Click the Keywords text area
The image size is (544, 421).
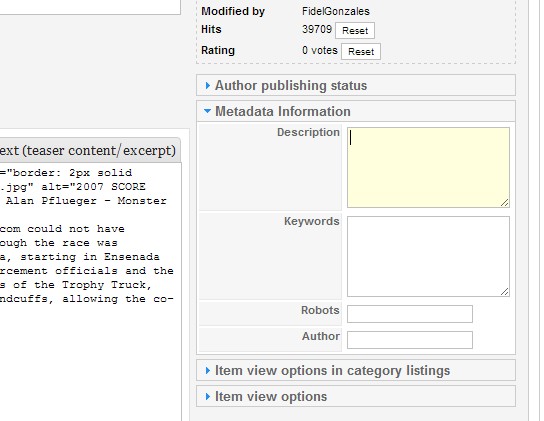[x=428, y=256]
